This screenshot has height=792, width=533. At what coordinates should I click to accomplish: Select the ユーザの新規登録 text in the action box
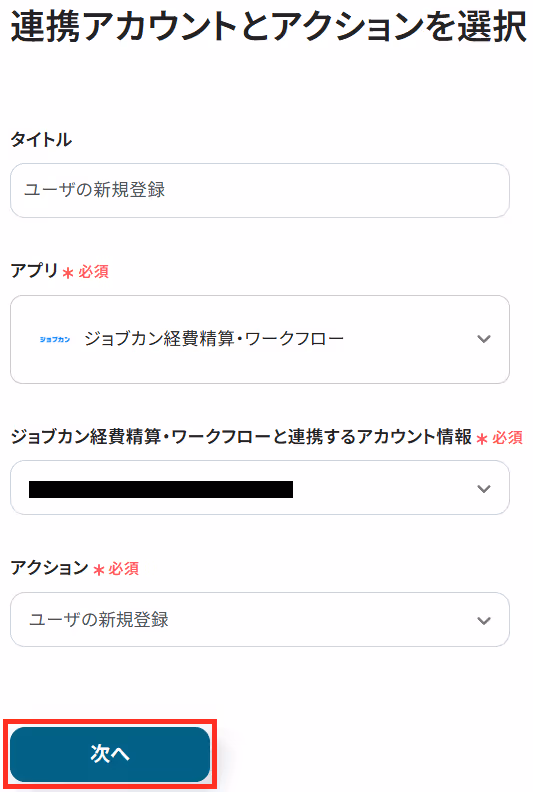coord(99,619)
